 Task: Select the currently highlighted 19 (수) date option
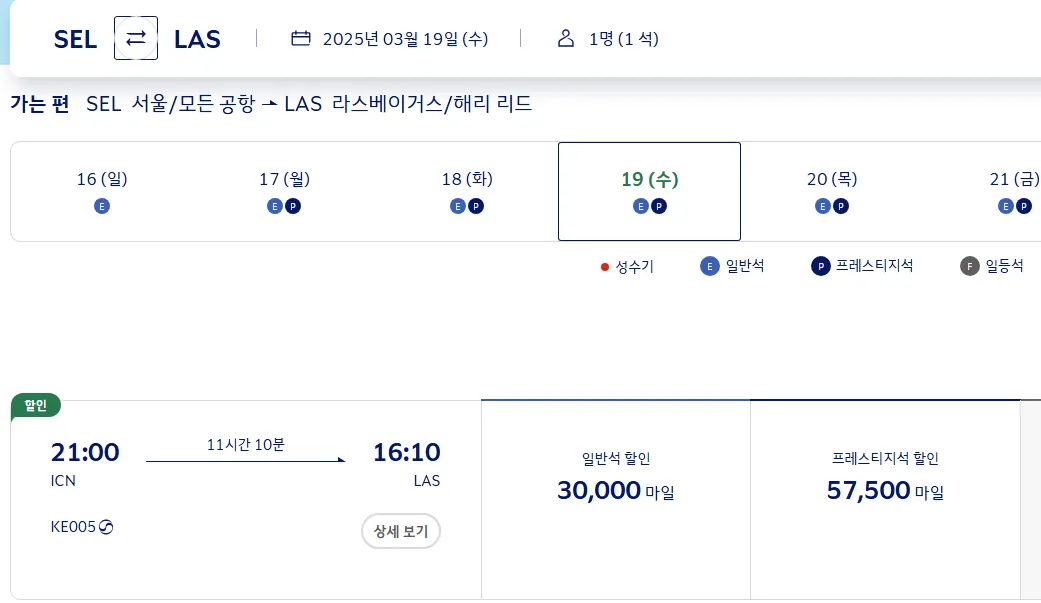click(649, 190)
